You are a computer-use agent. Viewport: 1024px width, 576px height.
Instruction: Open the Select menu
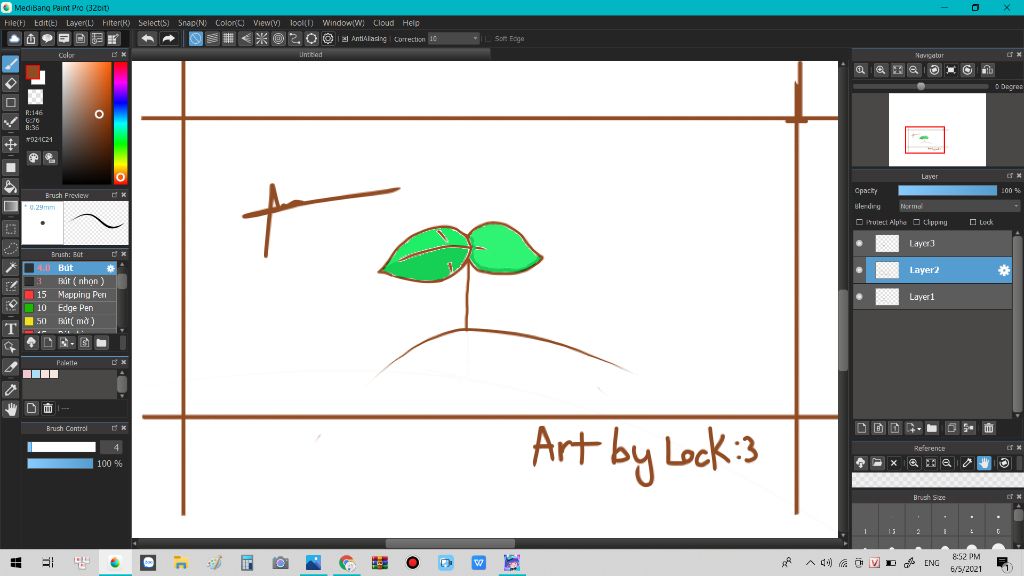click(153, 23)
